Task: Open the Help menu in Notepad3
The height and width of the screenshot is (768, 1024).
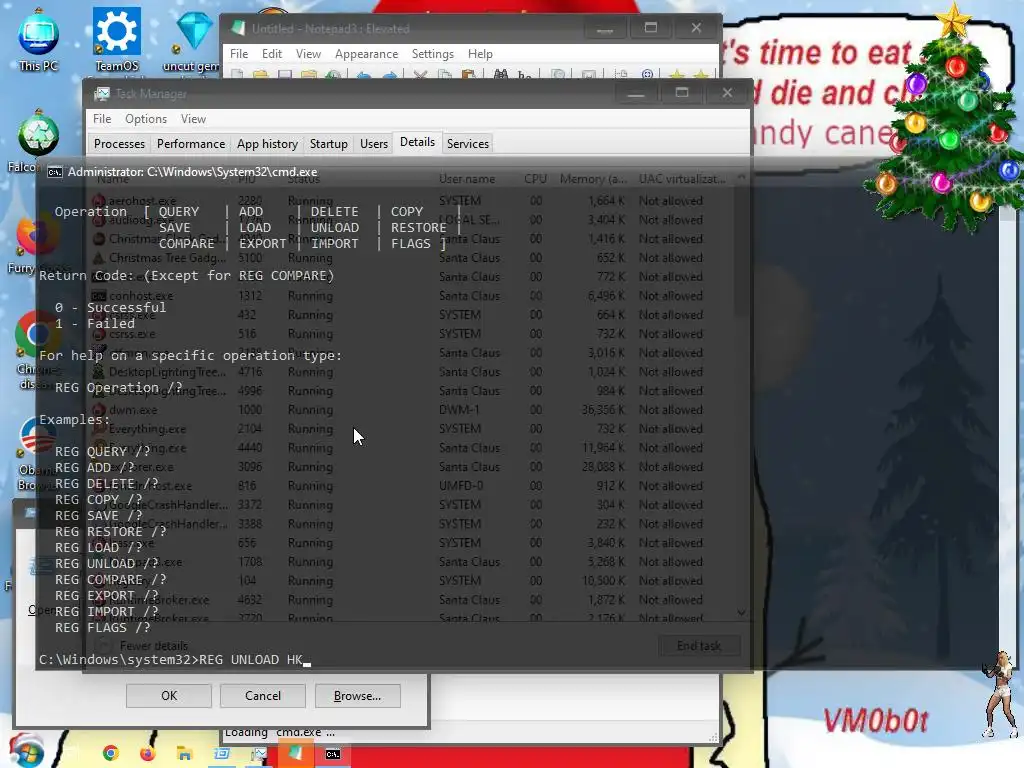Action: [480, 54]
